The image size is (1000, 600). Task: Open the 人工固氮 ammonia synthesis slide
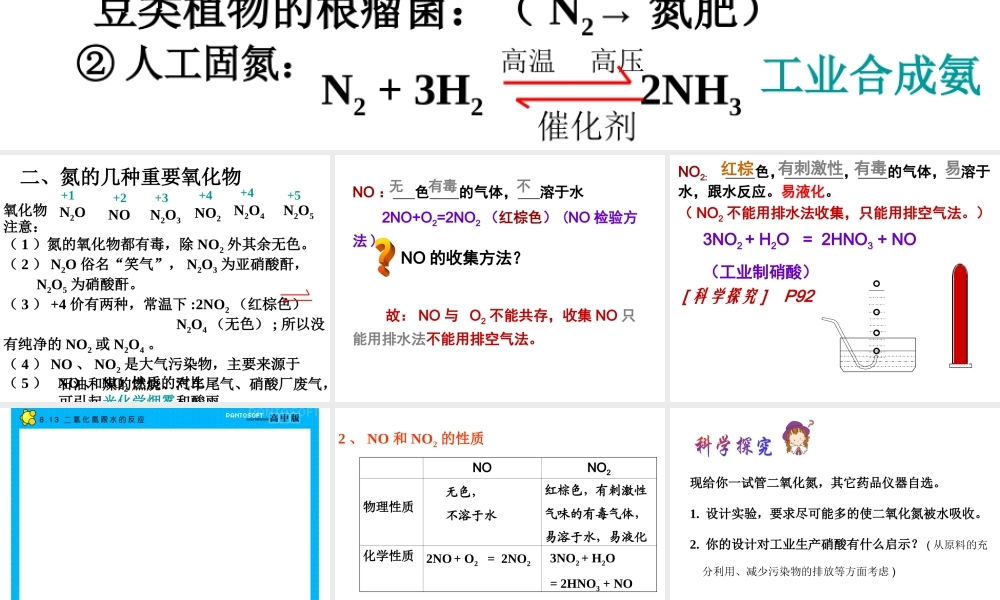tap(500, 73)
